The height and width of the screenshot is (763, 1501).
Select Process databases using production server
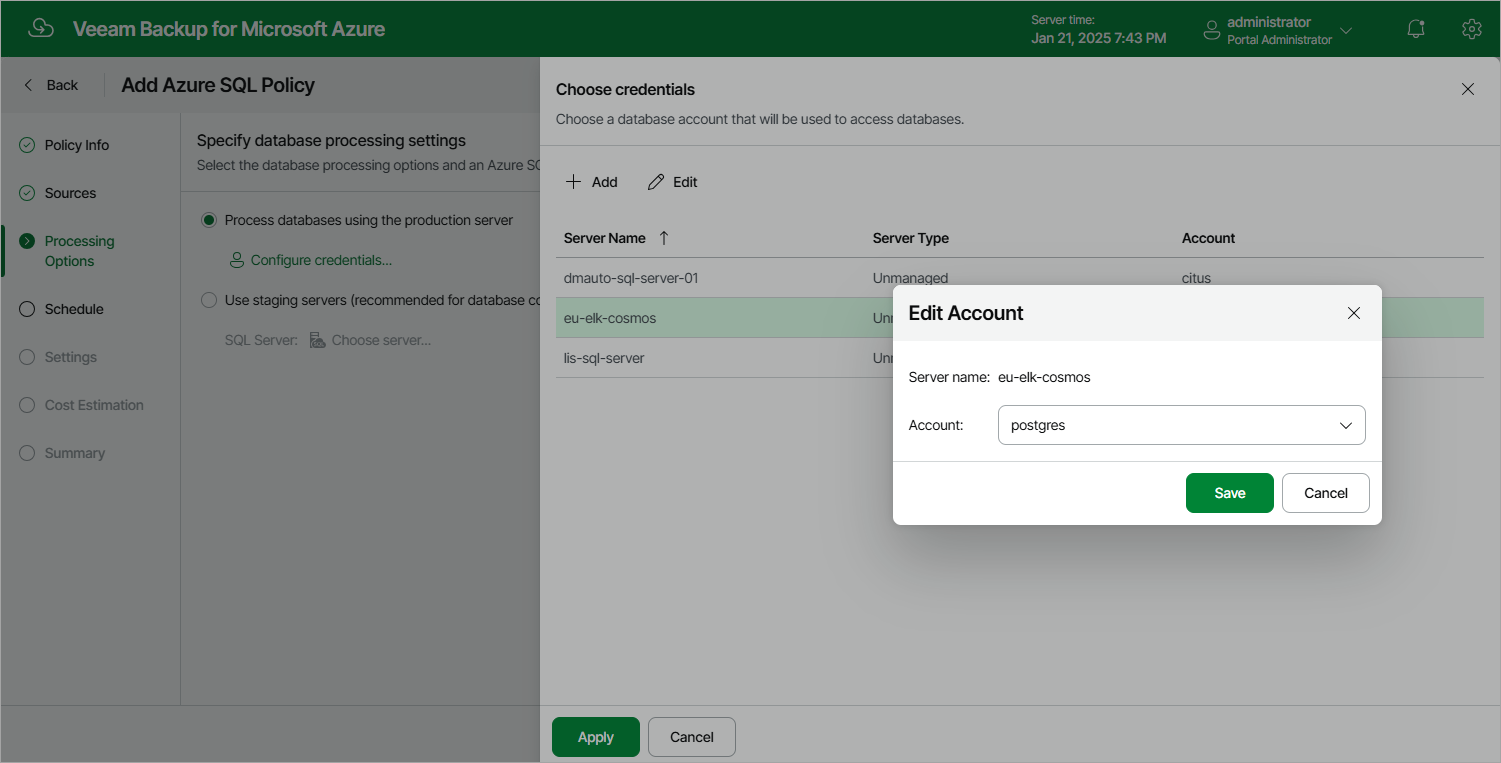coord(209,220)
